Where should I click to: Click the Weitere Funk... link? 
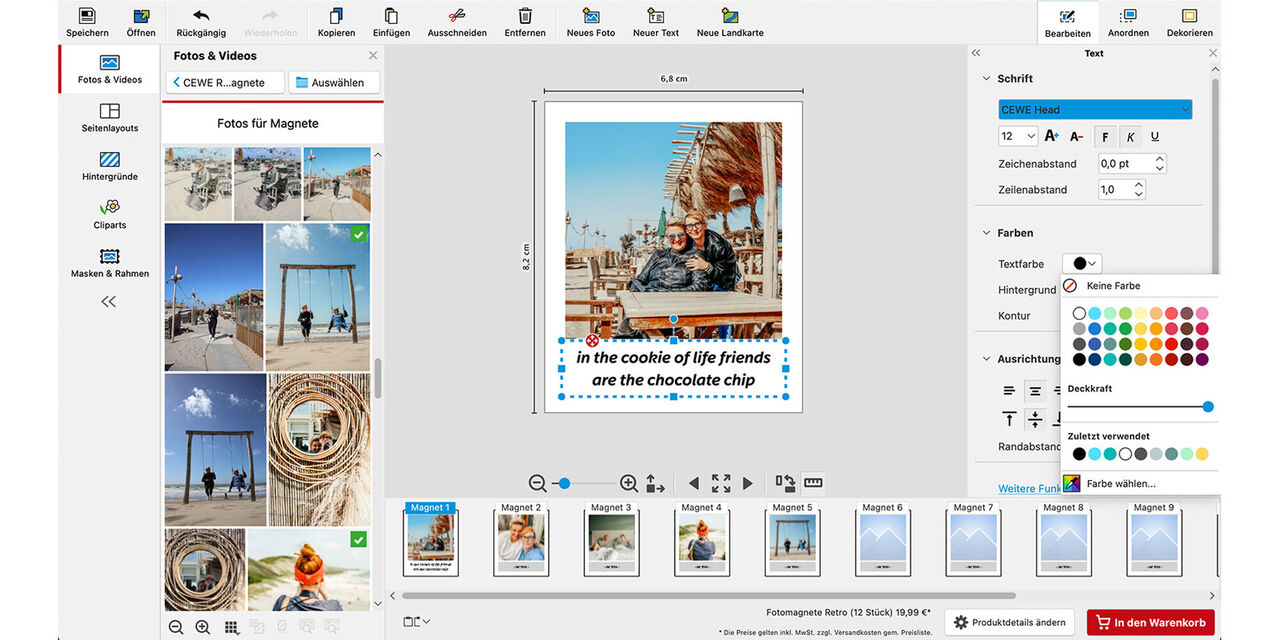coord(1029,489)
